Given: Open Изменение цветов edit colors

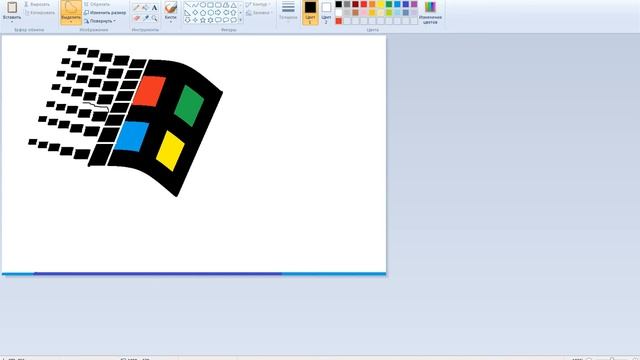Looking at the screenshot, I should (x=430, y=12).
